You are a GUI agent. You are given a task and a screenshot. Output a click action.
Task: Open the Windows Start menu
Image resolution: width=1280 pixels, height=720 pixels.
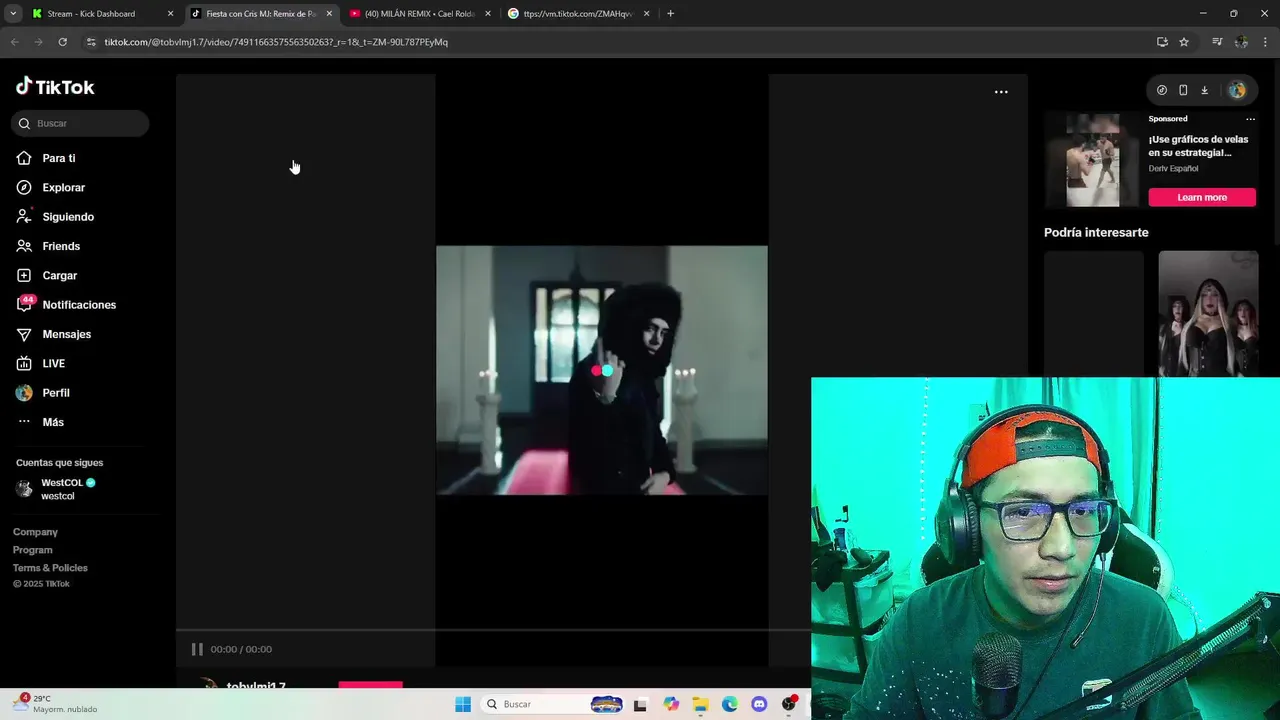pos(463,704)
